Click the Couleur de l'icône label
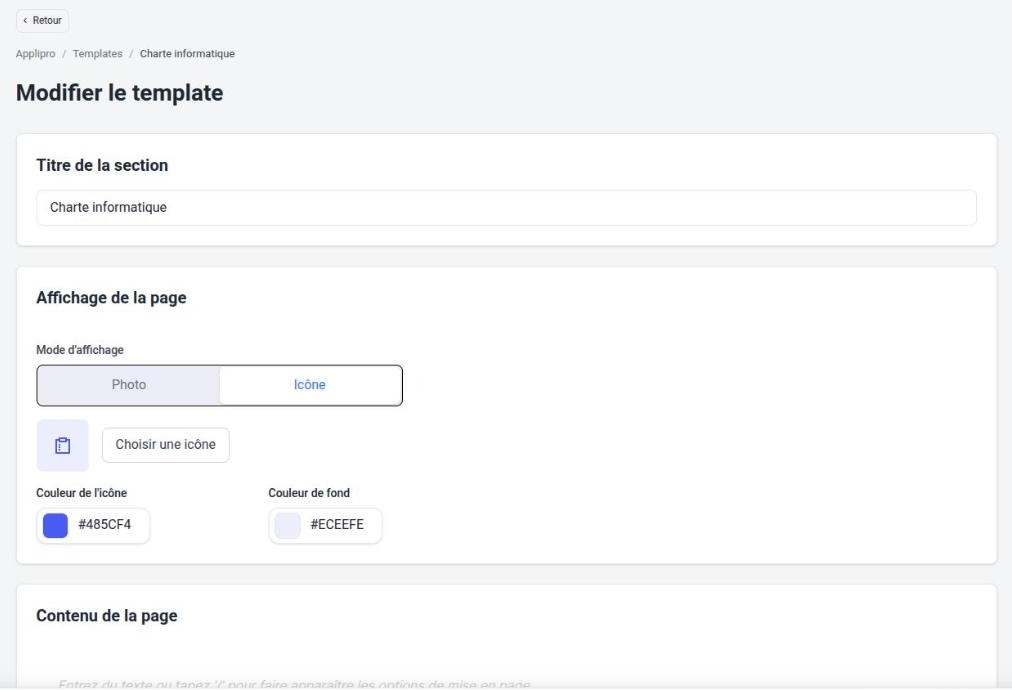 81,493
